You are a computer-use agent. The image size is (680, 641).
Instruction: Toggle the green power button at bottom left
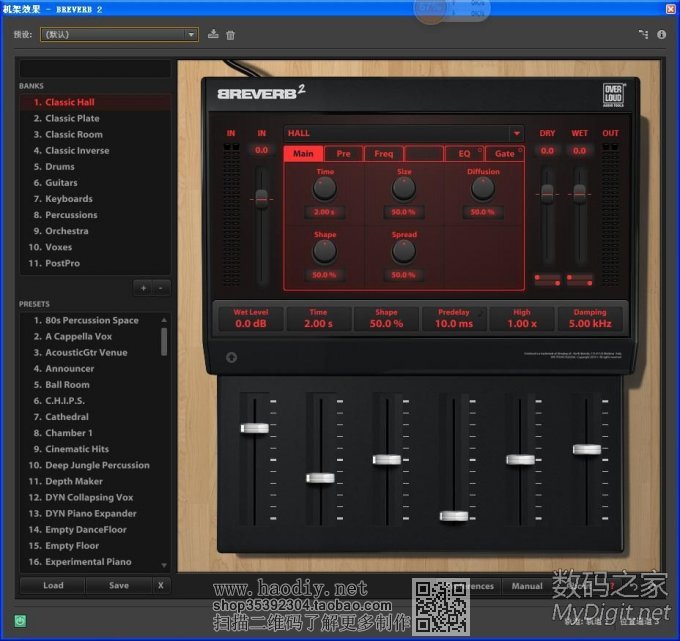tap(20, 621)
